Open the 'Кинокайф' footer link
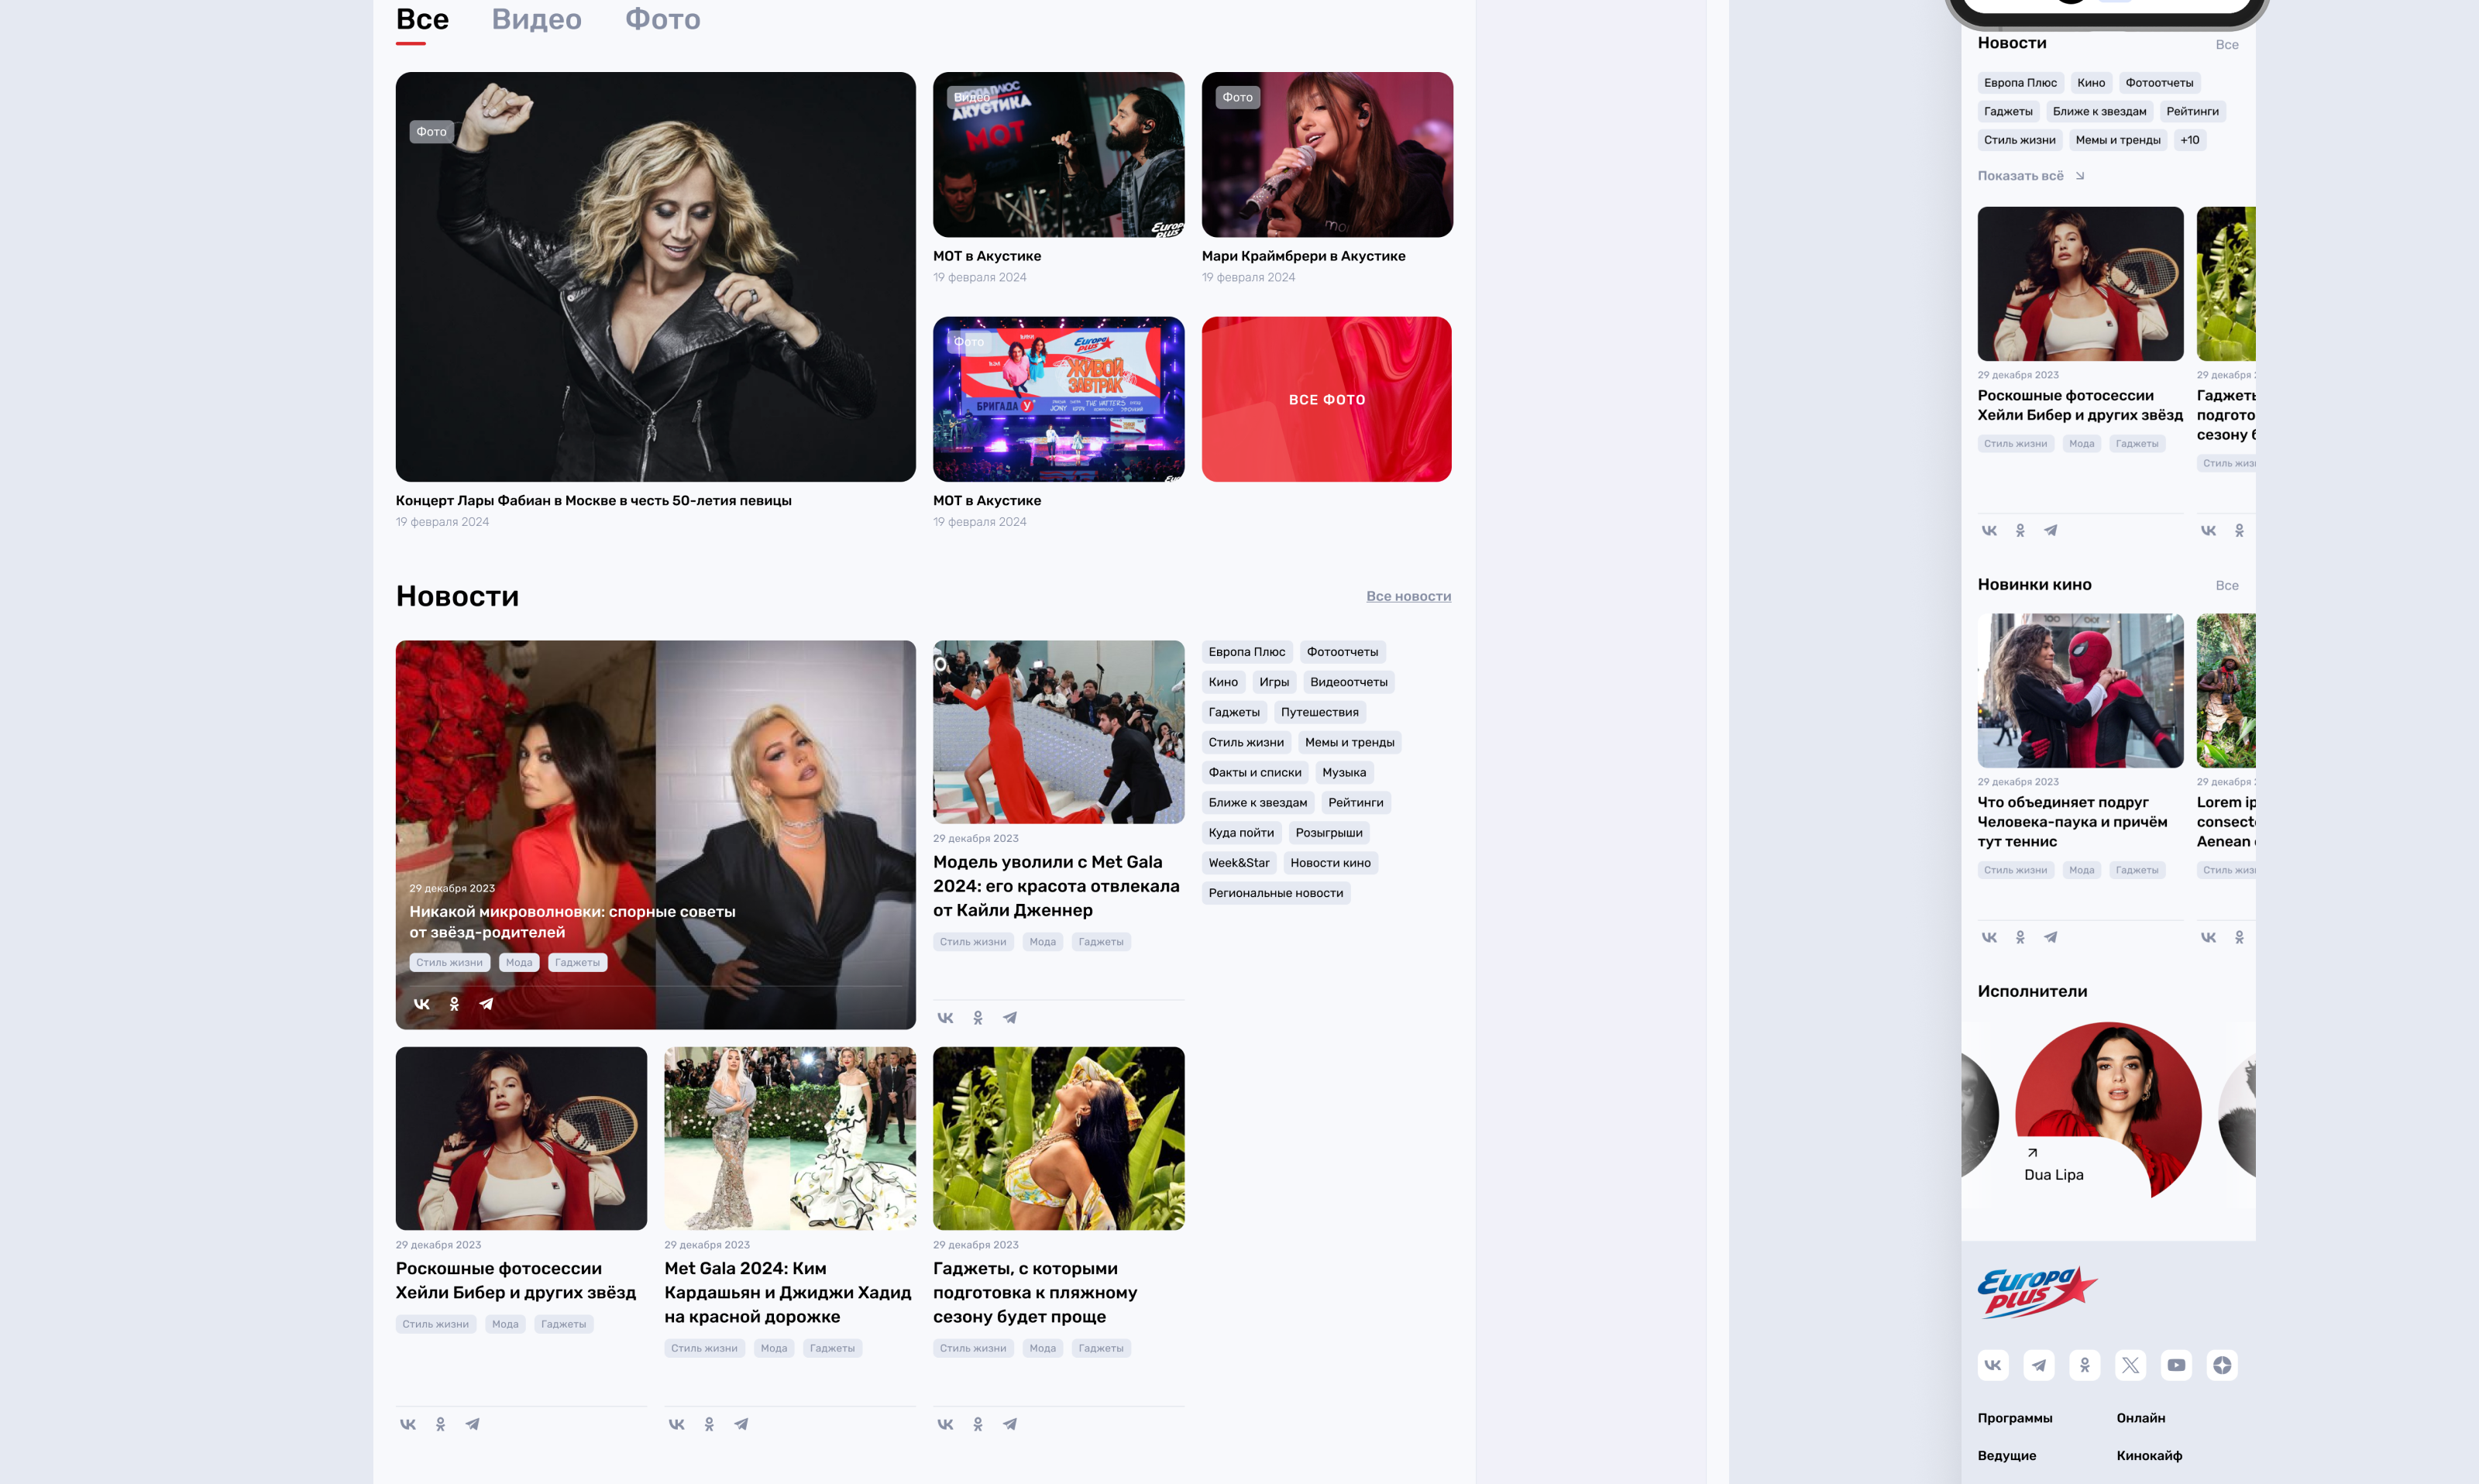The width and height of the screenshot is (2479, 1484). pyautogui.click(x=2149, y=1455)
